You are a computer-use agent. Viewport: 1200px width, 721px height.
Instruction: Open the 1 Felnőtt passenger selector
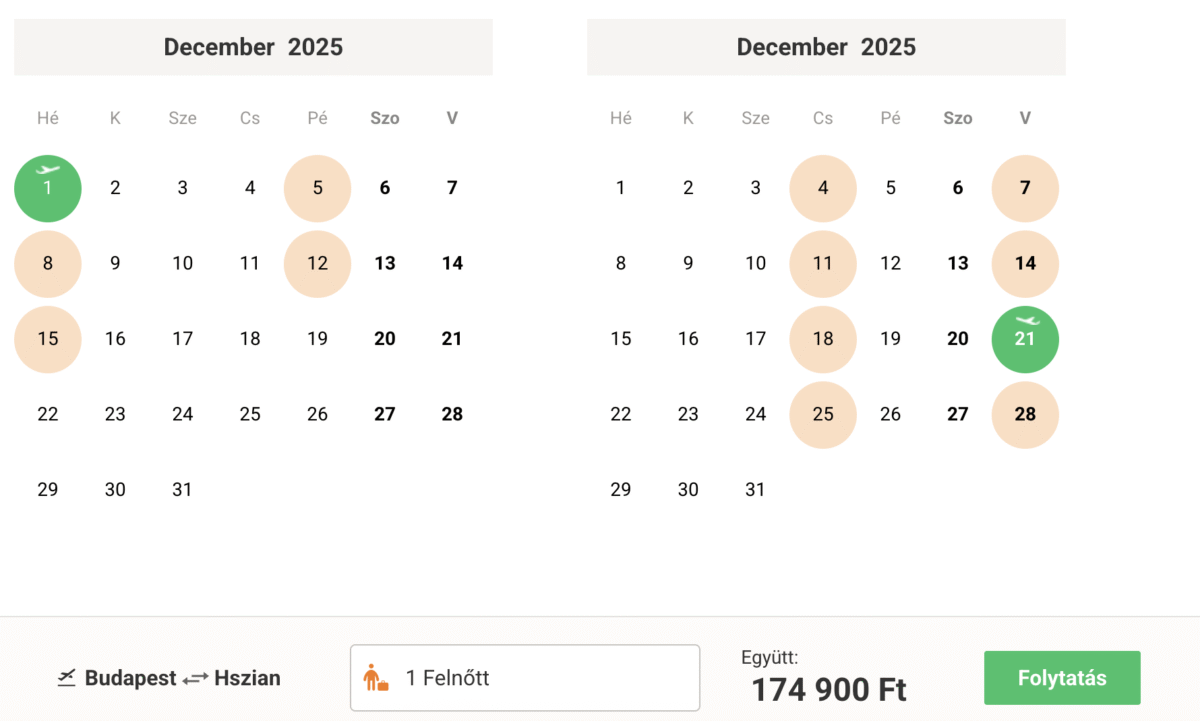coord(525,678)
